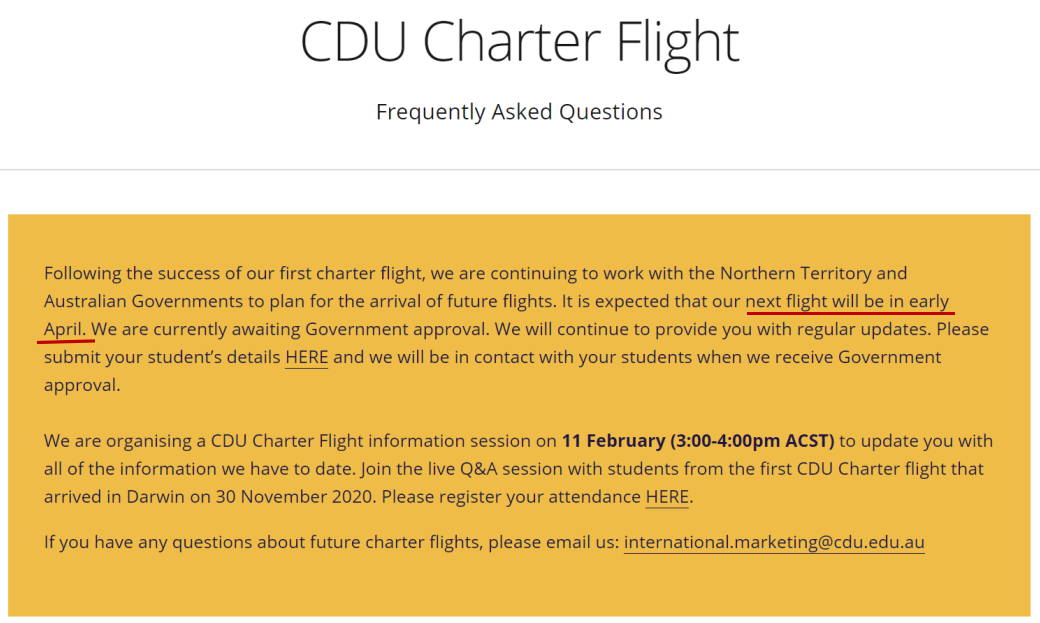Click the text '30 November 2020'
The height and width of the screenshot is (623, 1040).
click(x=294, y=497)
